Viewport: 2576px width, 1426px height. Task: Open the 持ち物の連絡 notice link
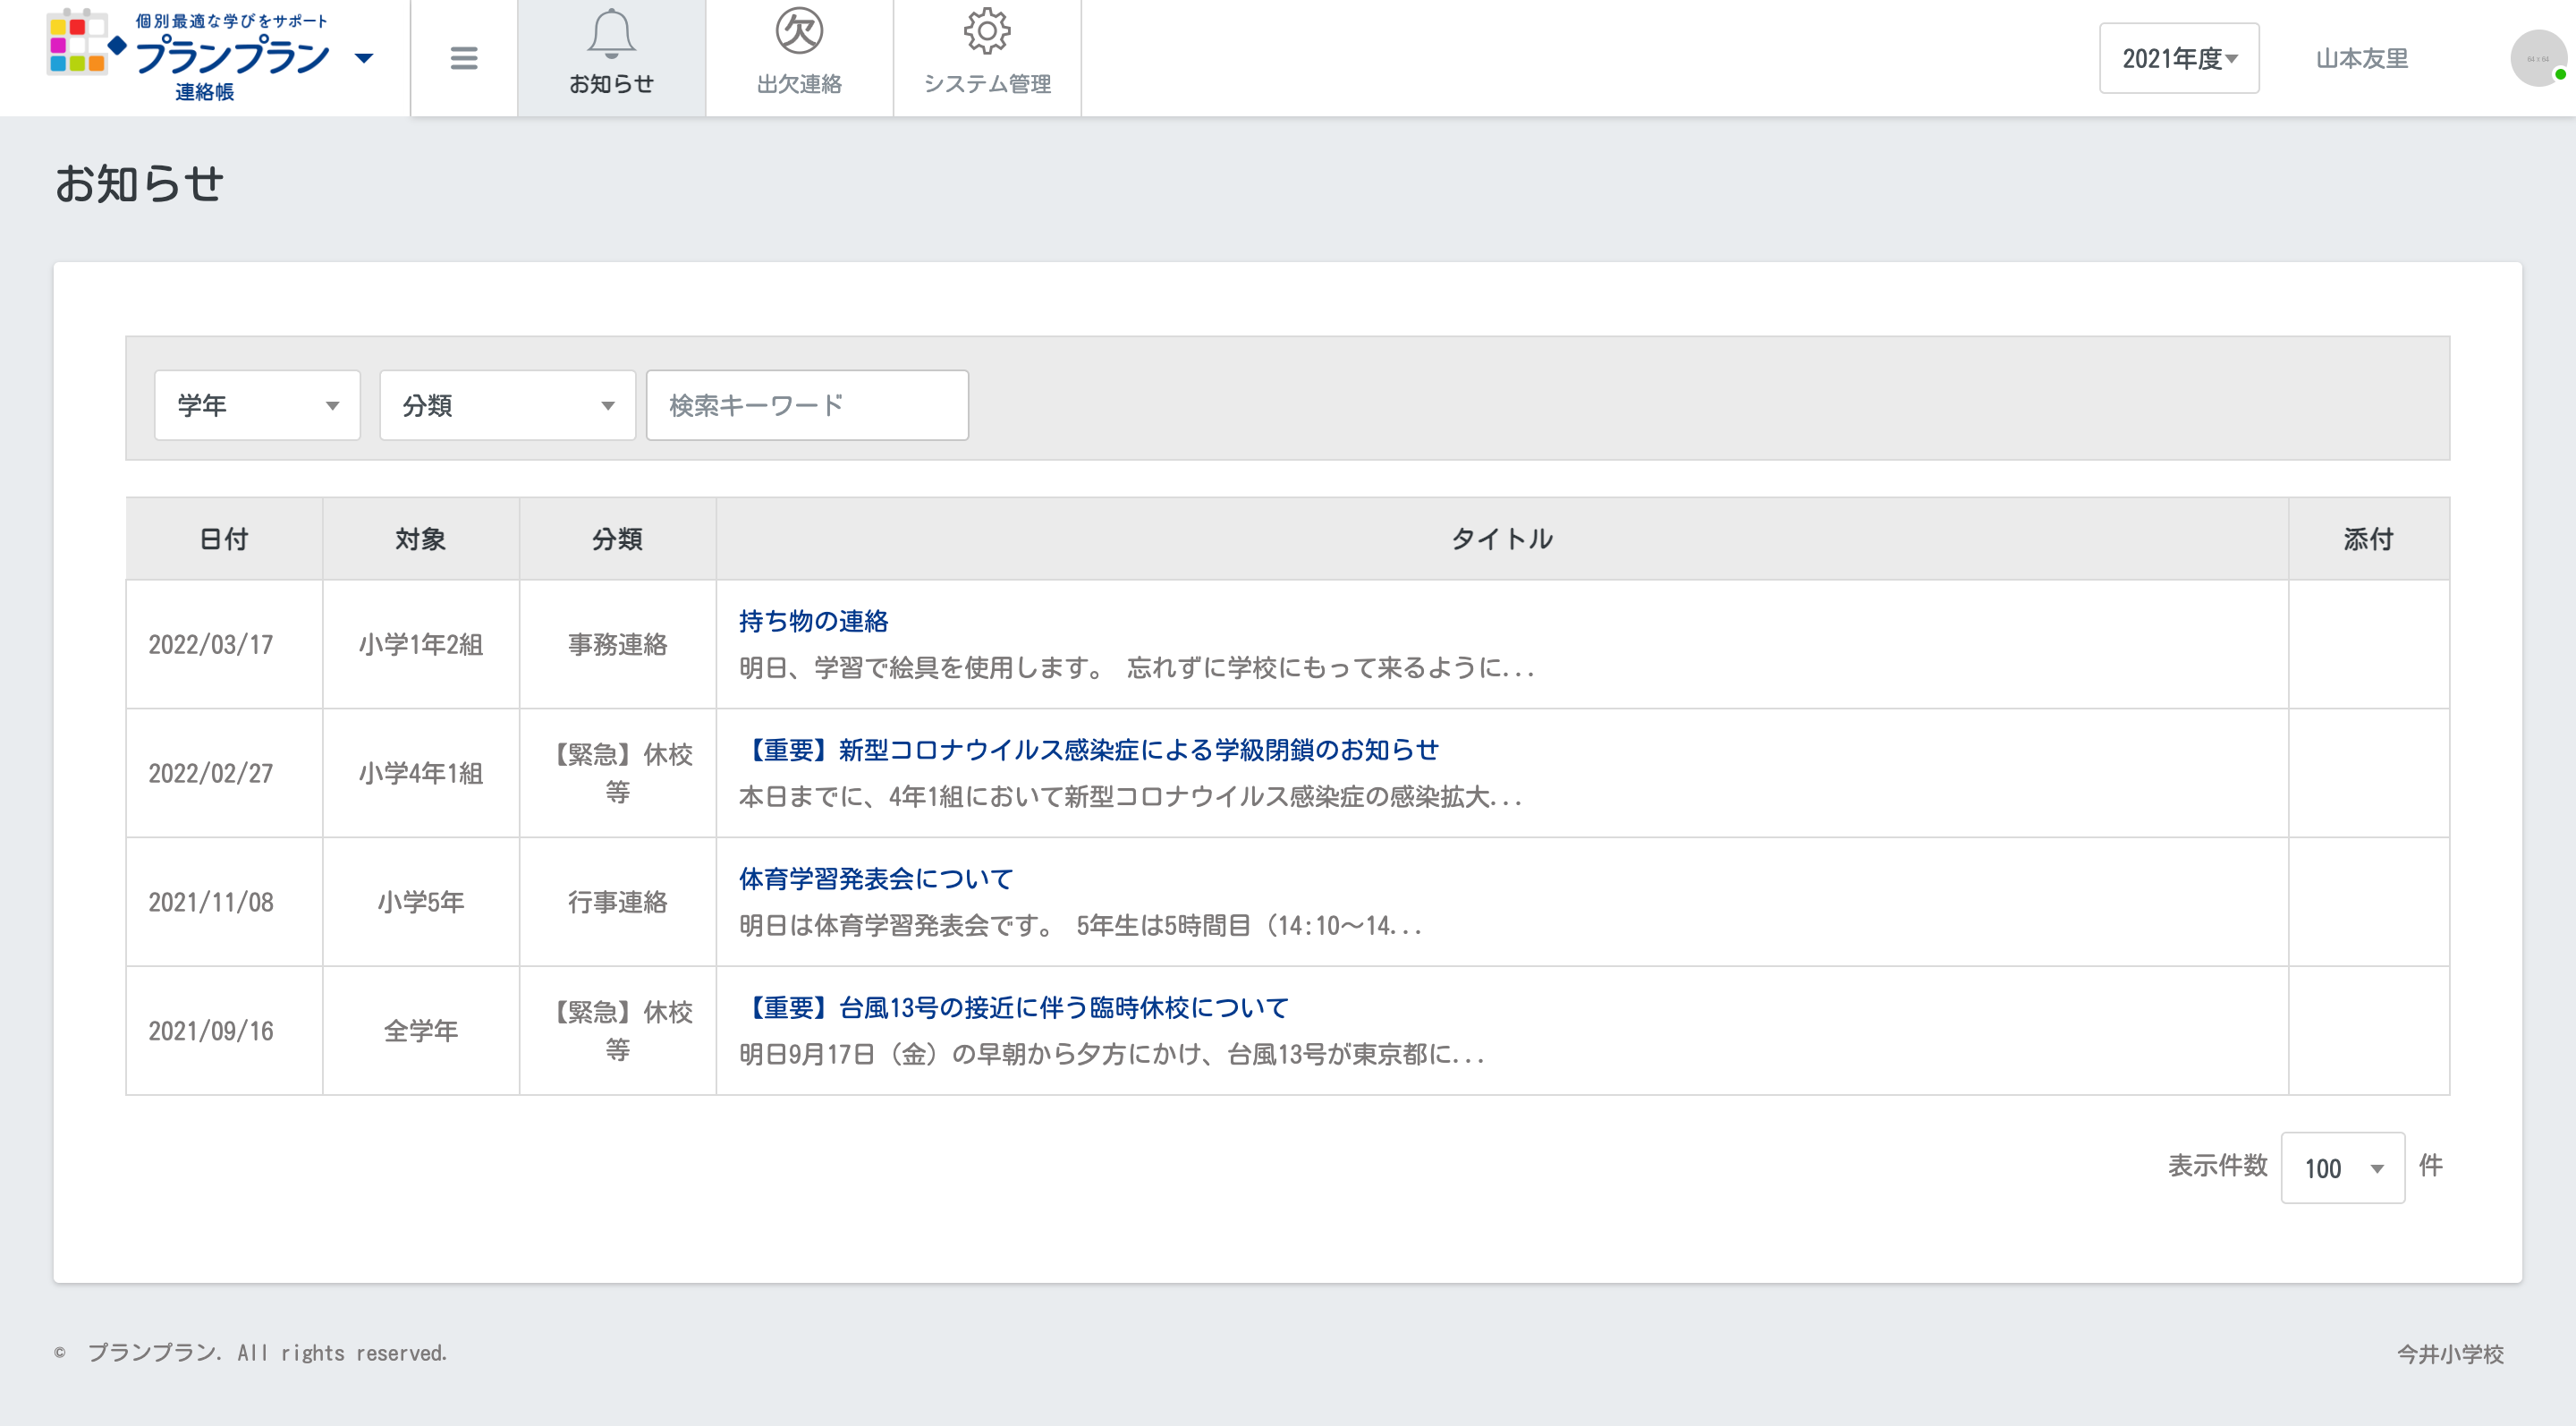coord(813,621)
